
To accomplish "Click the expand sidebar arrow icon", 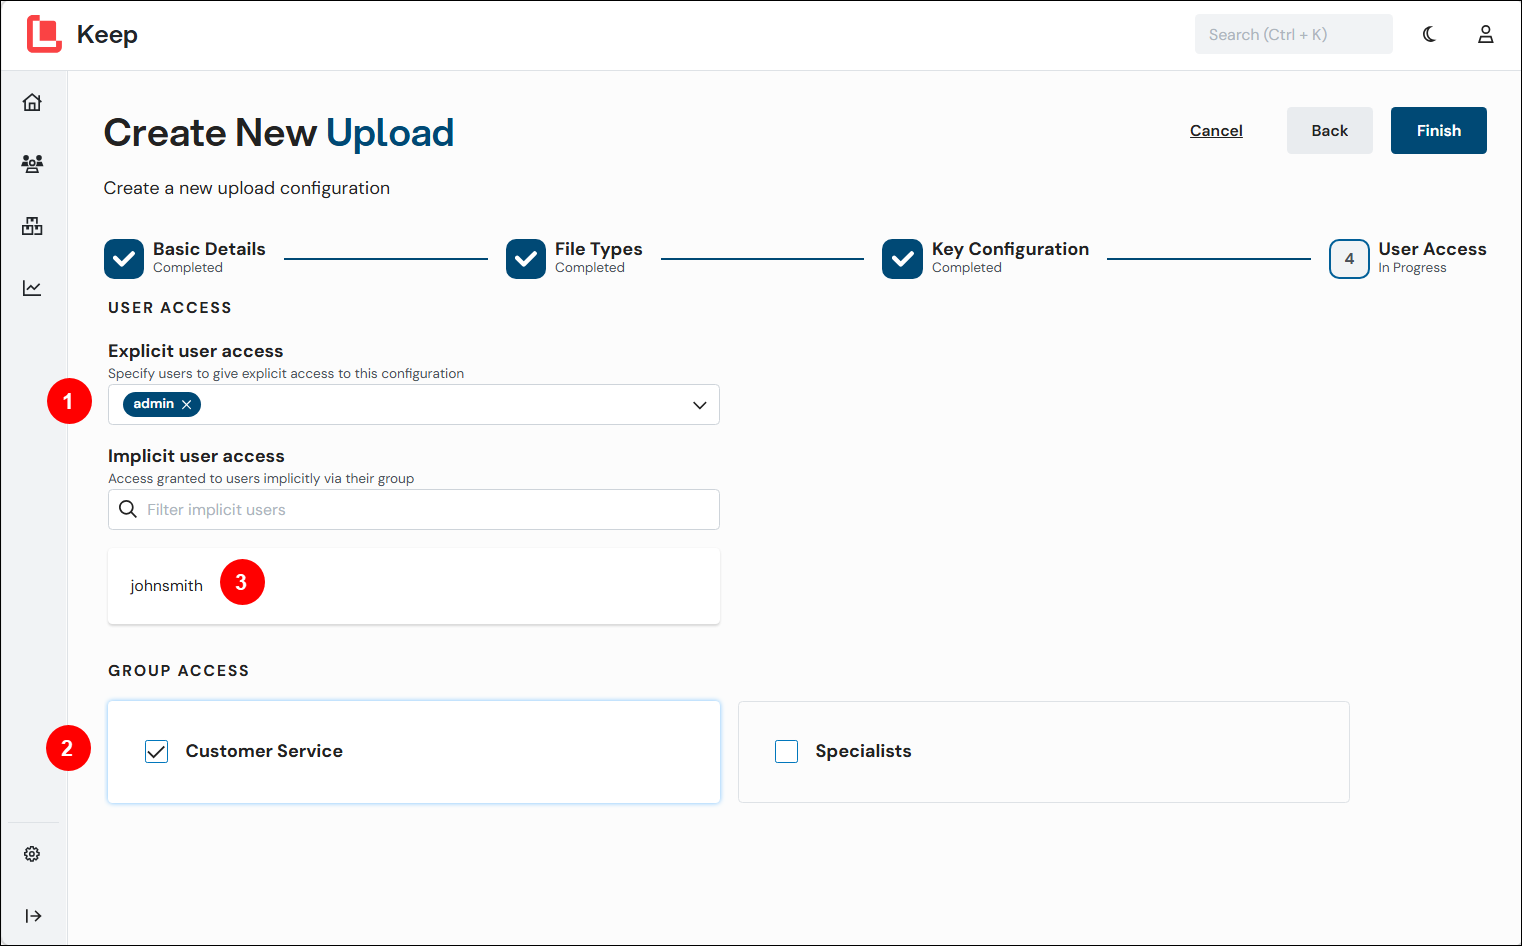I will (33, 916).
